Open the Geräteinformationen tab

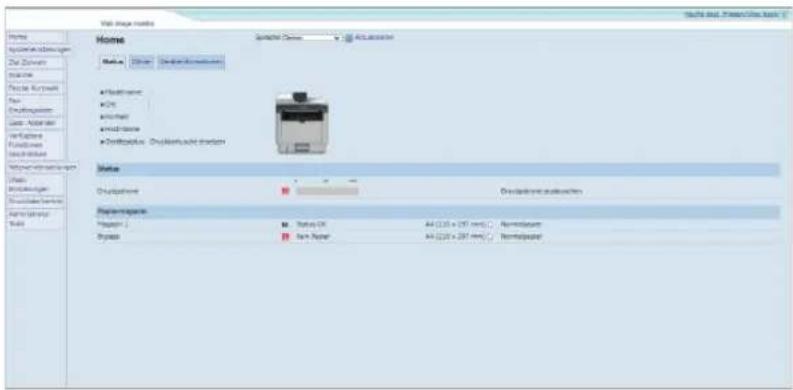click(191, 62)
